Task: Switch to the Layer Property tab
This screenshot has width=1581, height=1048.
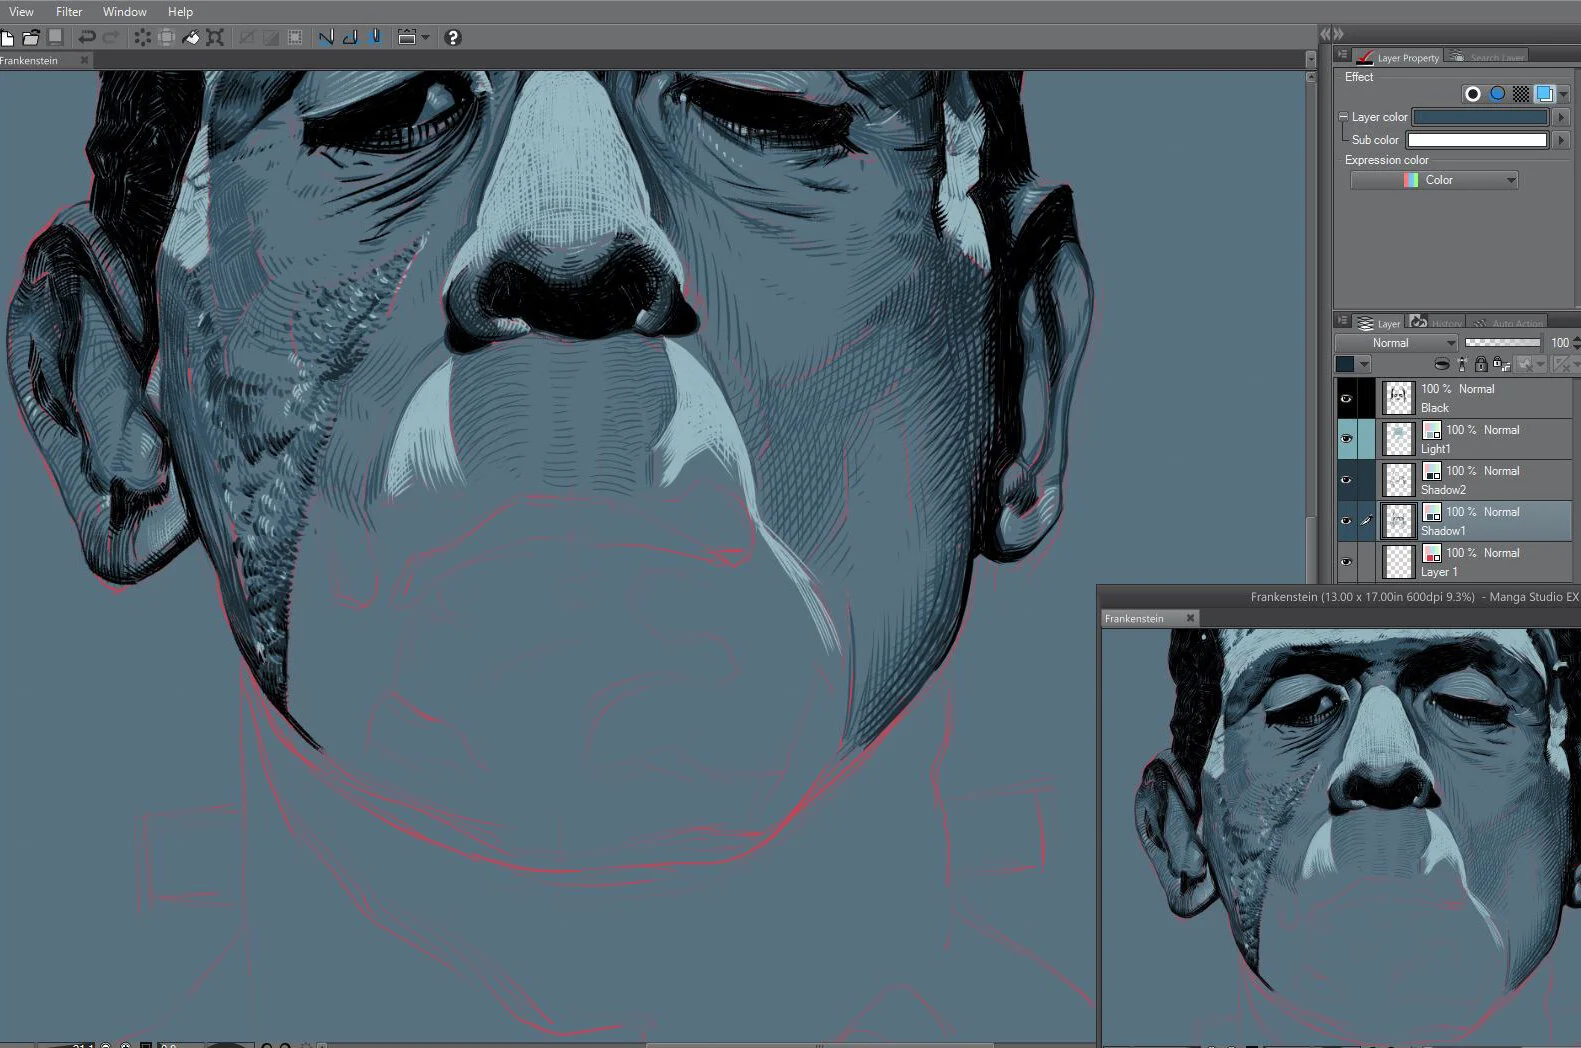Action: pyautogui.click(x=1398, y=57)
